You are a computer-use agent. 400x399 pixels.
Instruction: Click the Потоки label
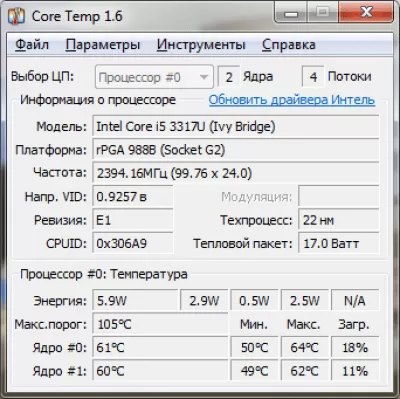[x=350, y=77]
